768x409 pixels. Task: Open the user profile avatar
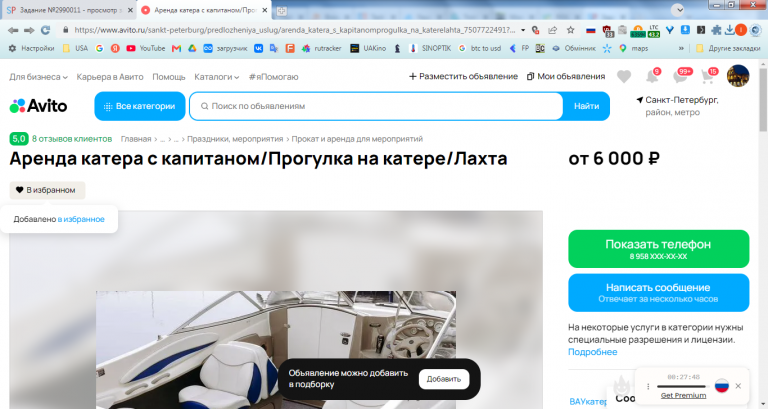(738, 76)
